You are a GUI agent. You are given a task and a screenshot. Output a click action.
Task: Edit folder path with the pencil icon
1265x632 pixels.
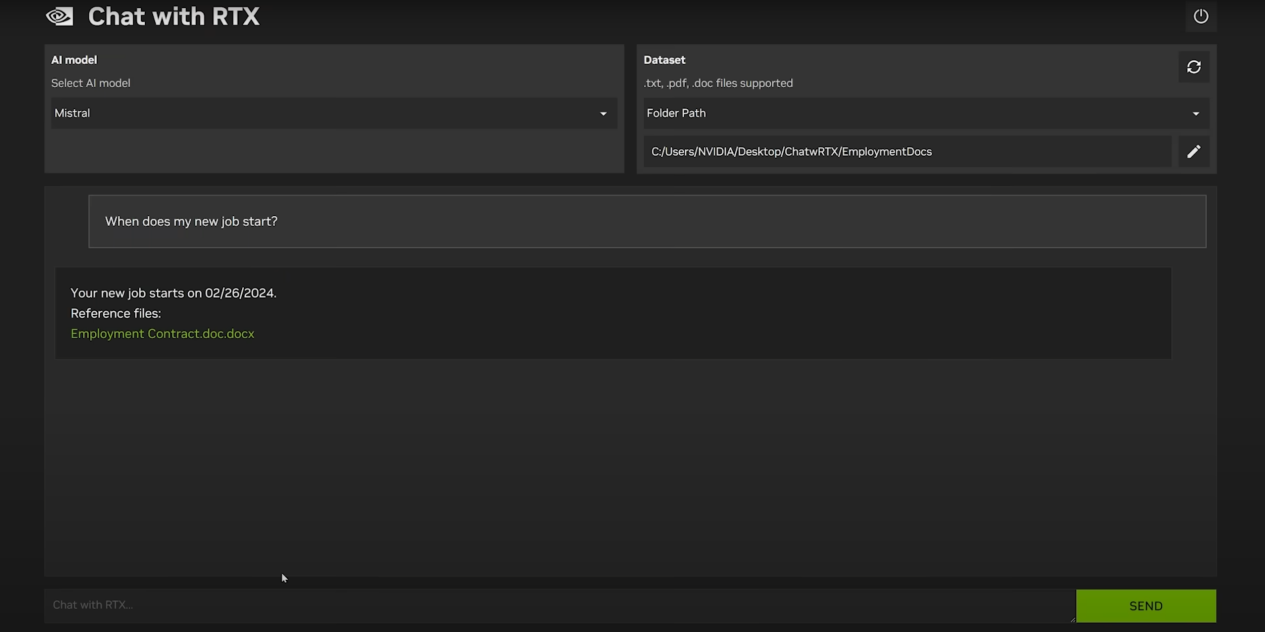point(1194,152)
